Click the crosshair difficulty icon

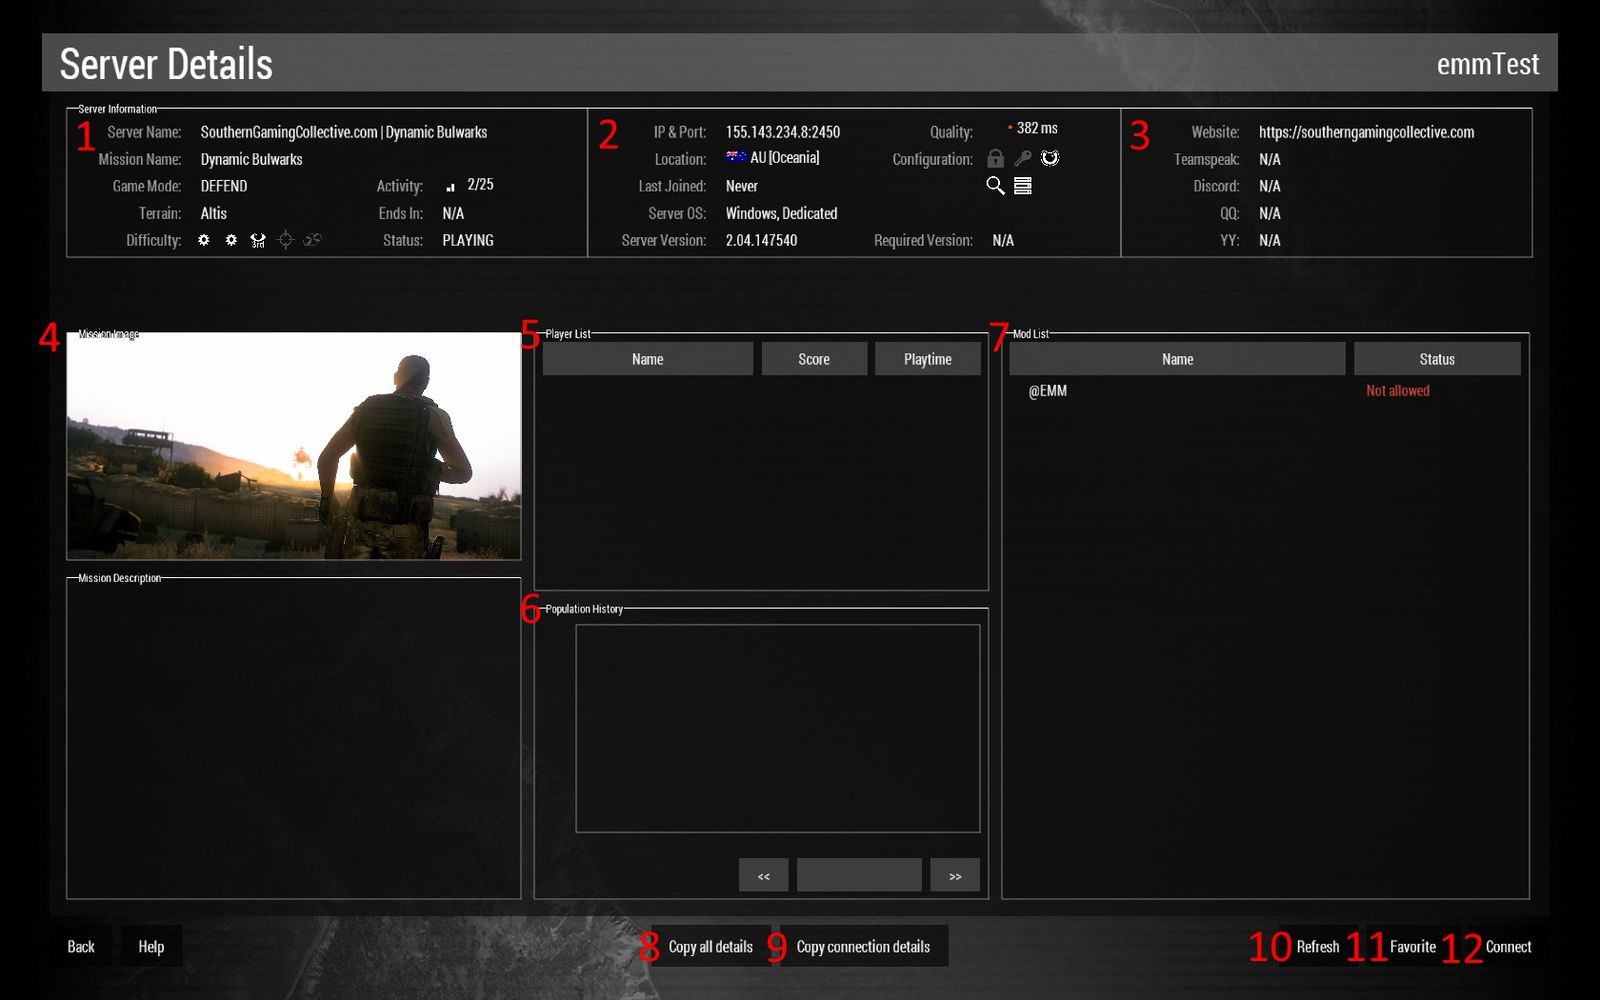(x=283, y=240)
